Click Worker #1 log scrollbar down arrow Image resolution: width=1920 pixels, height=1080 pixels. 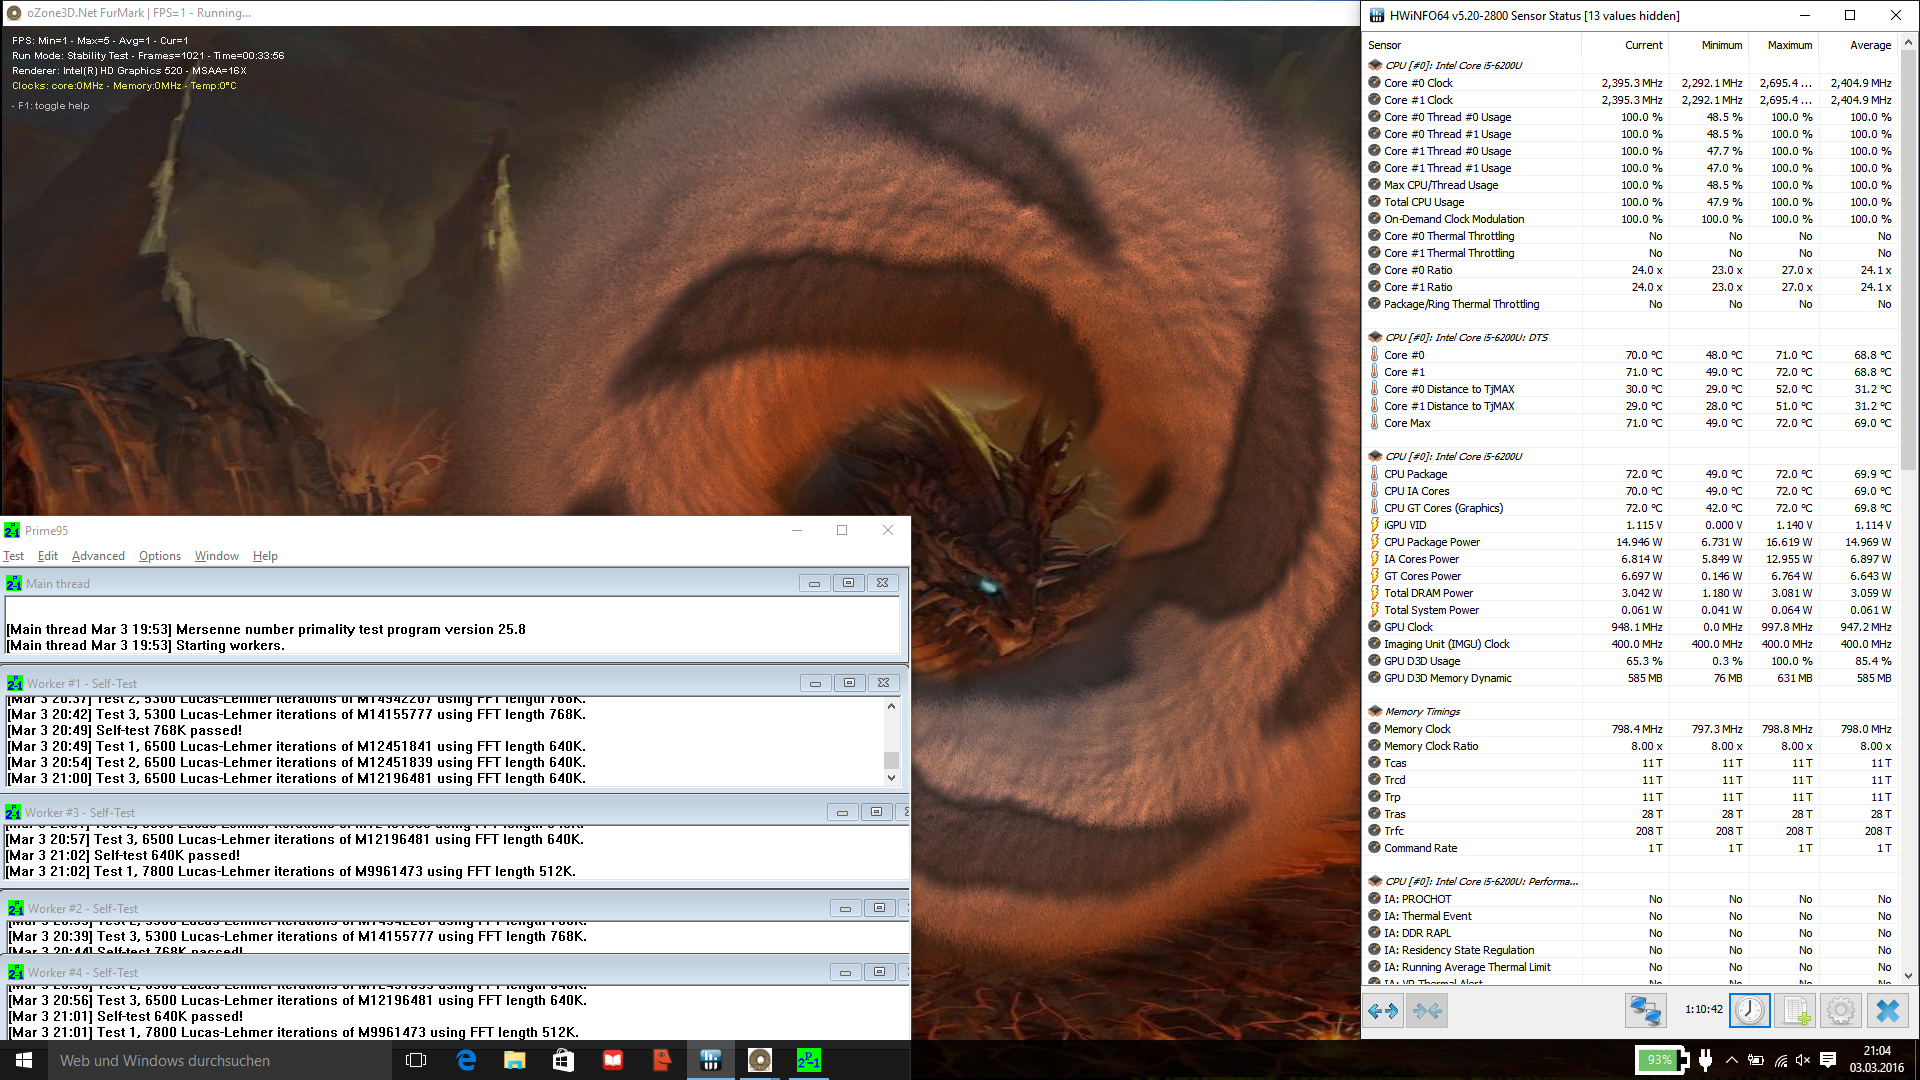(x=891, y=778)
